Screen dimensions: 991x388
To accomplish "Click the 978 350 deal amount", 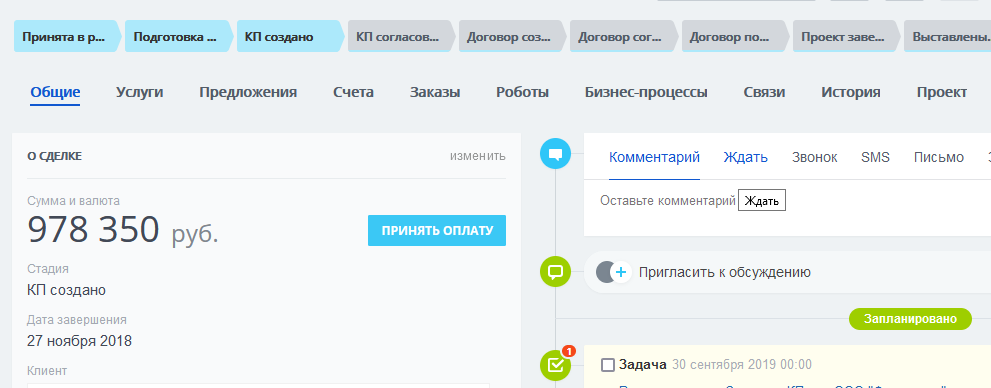I will point(94,230).
